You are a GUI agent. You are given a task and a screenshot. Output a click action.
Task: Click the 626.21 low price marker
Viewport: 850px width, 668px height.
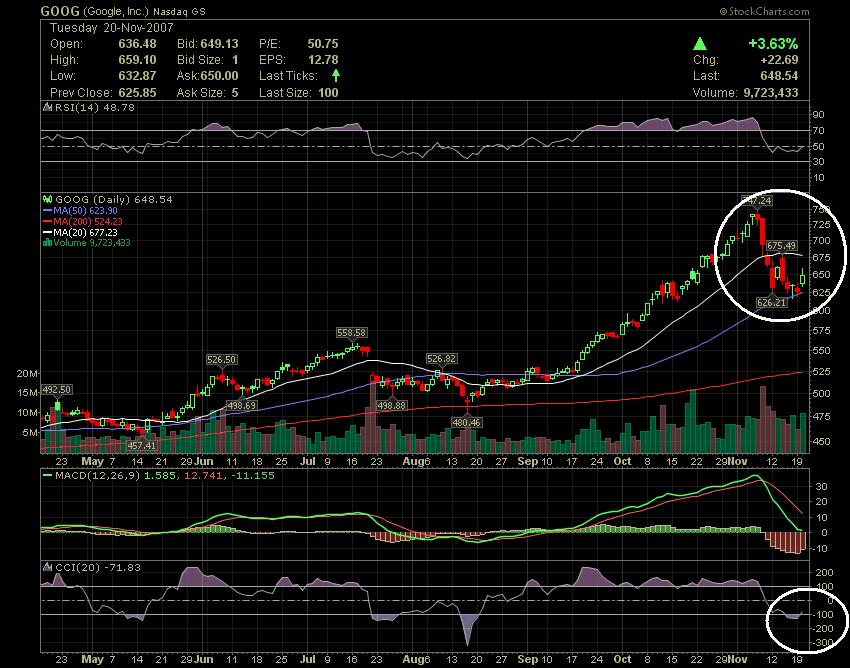[771, 302]
